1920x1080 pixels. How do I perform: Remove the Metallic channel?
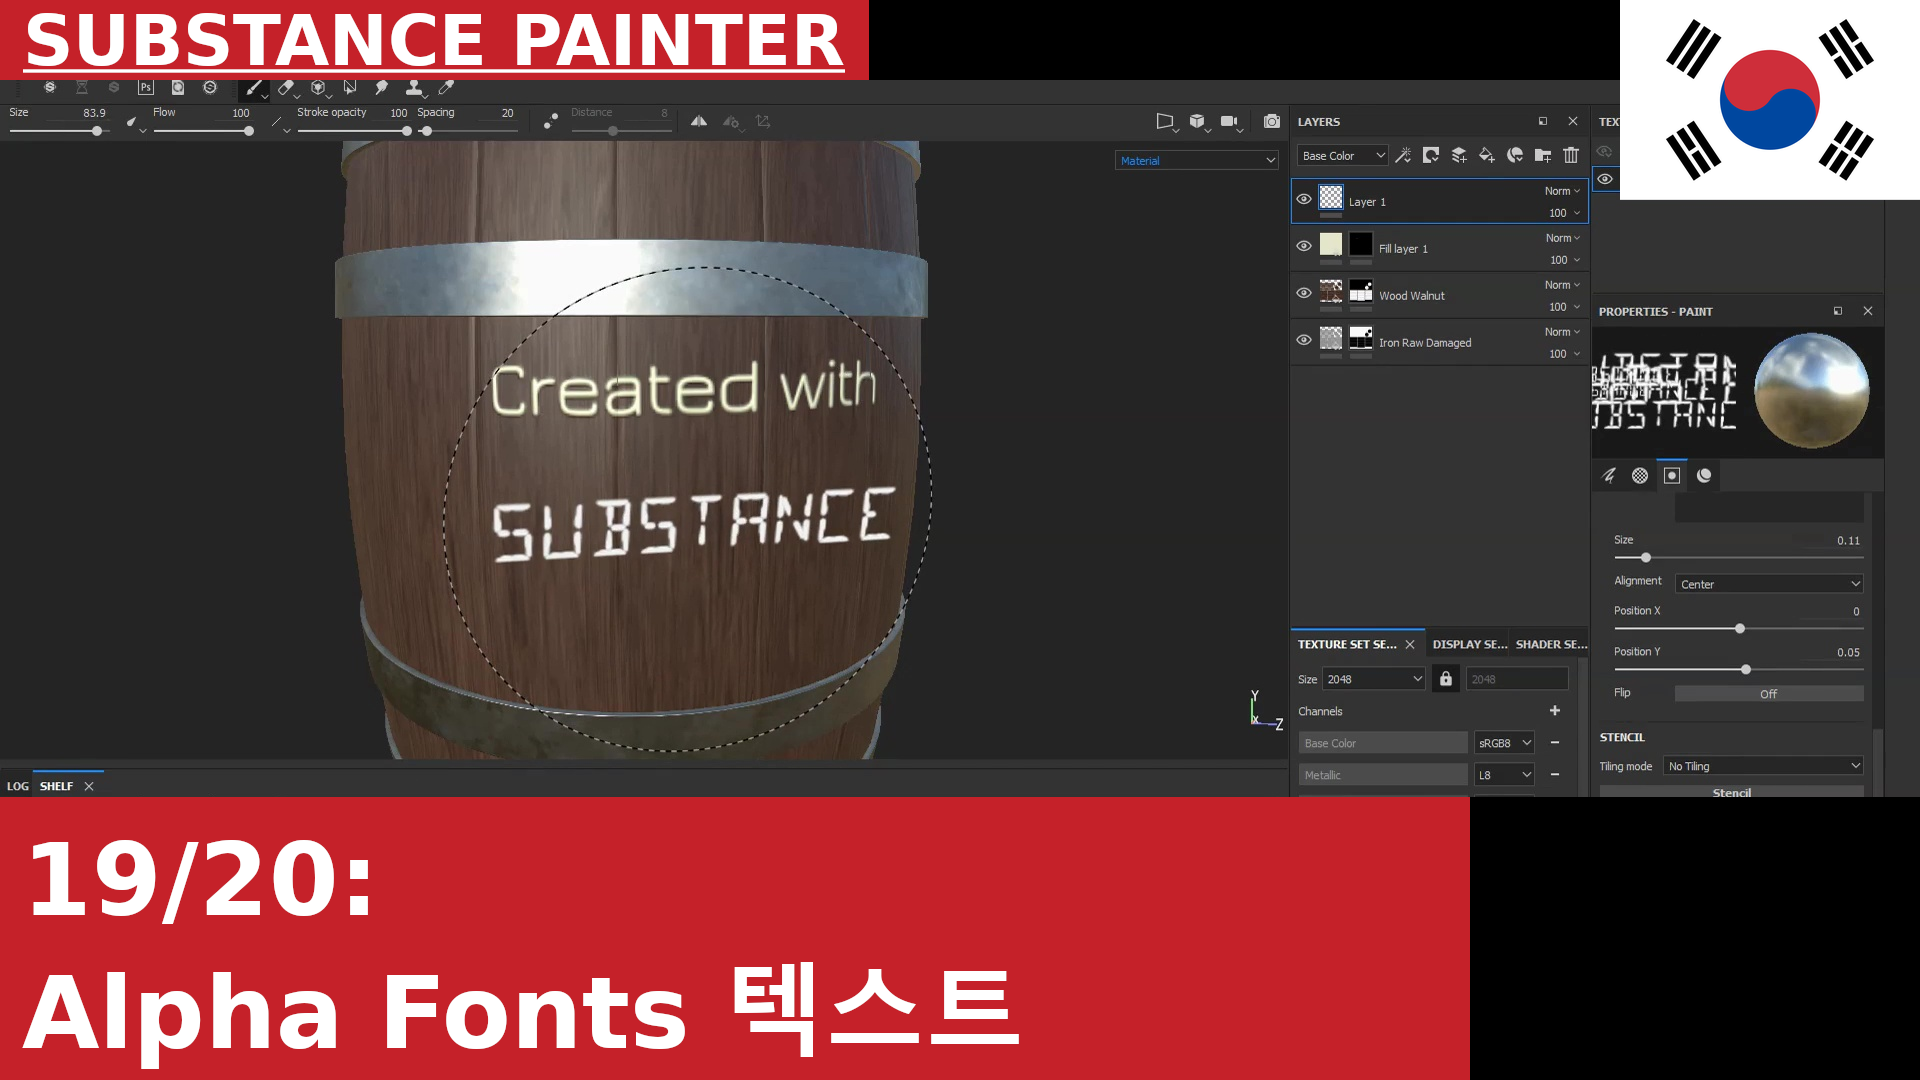(1555, 775)
